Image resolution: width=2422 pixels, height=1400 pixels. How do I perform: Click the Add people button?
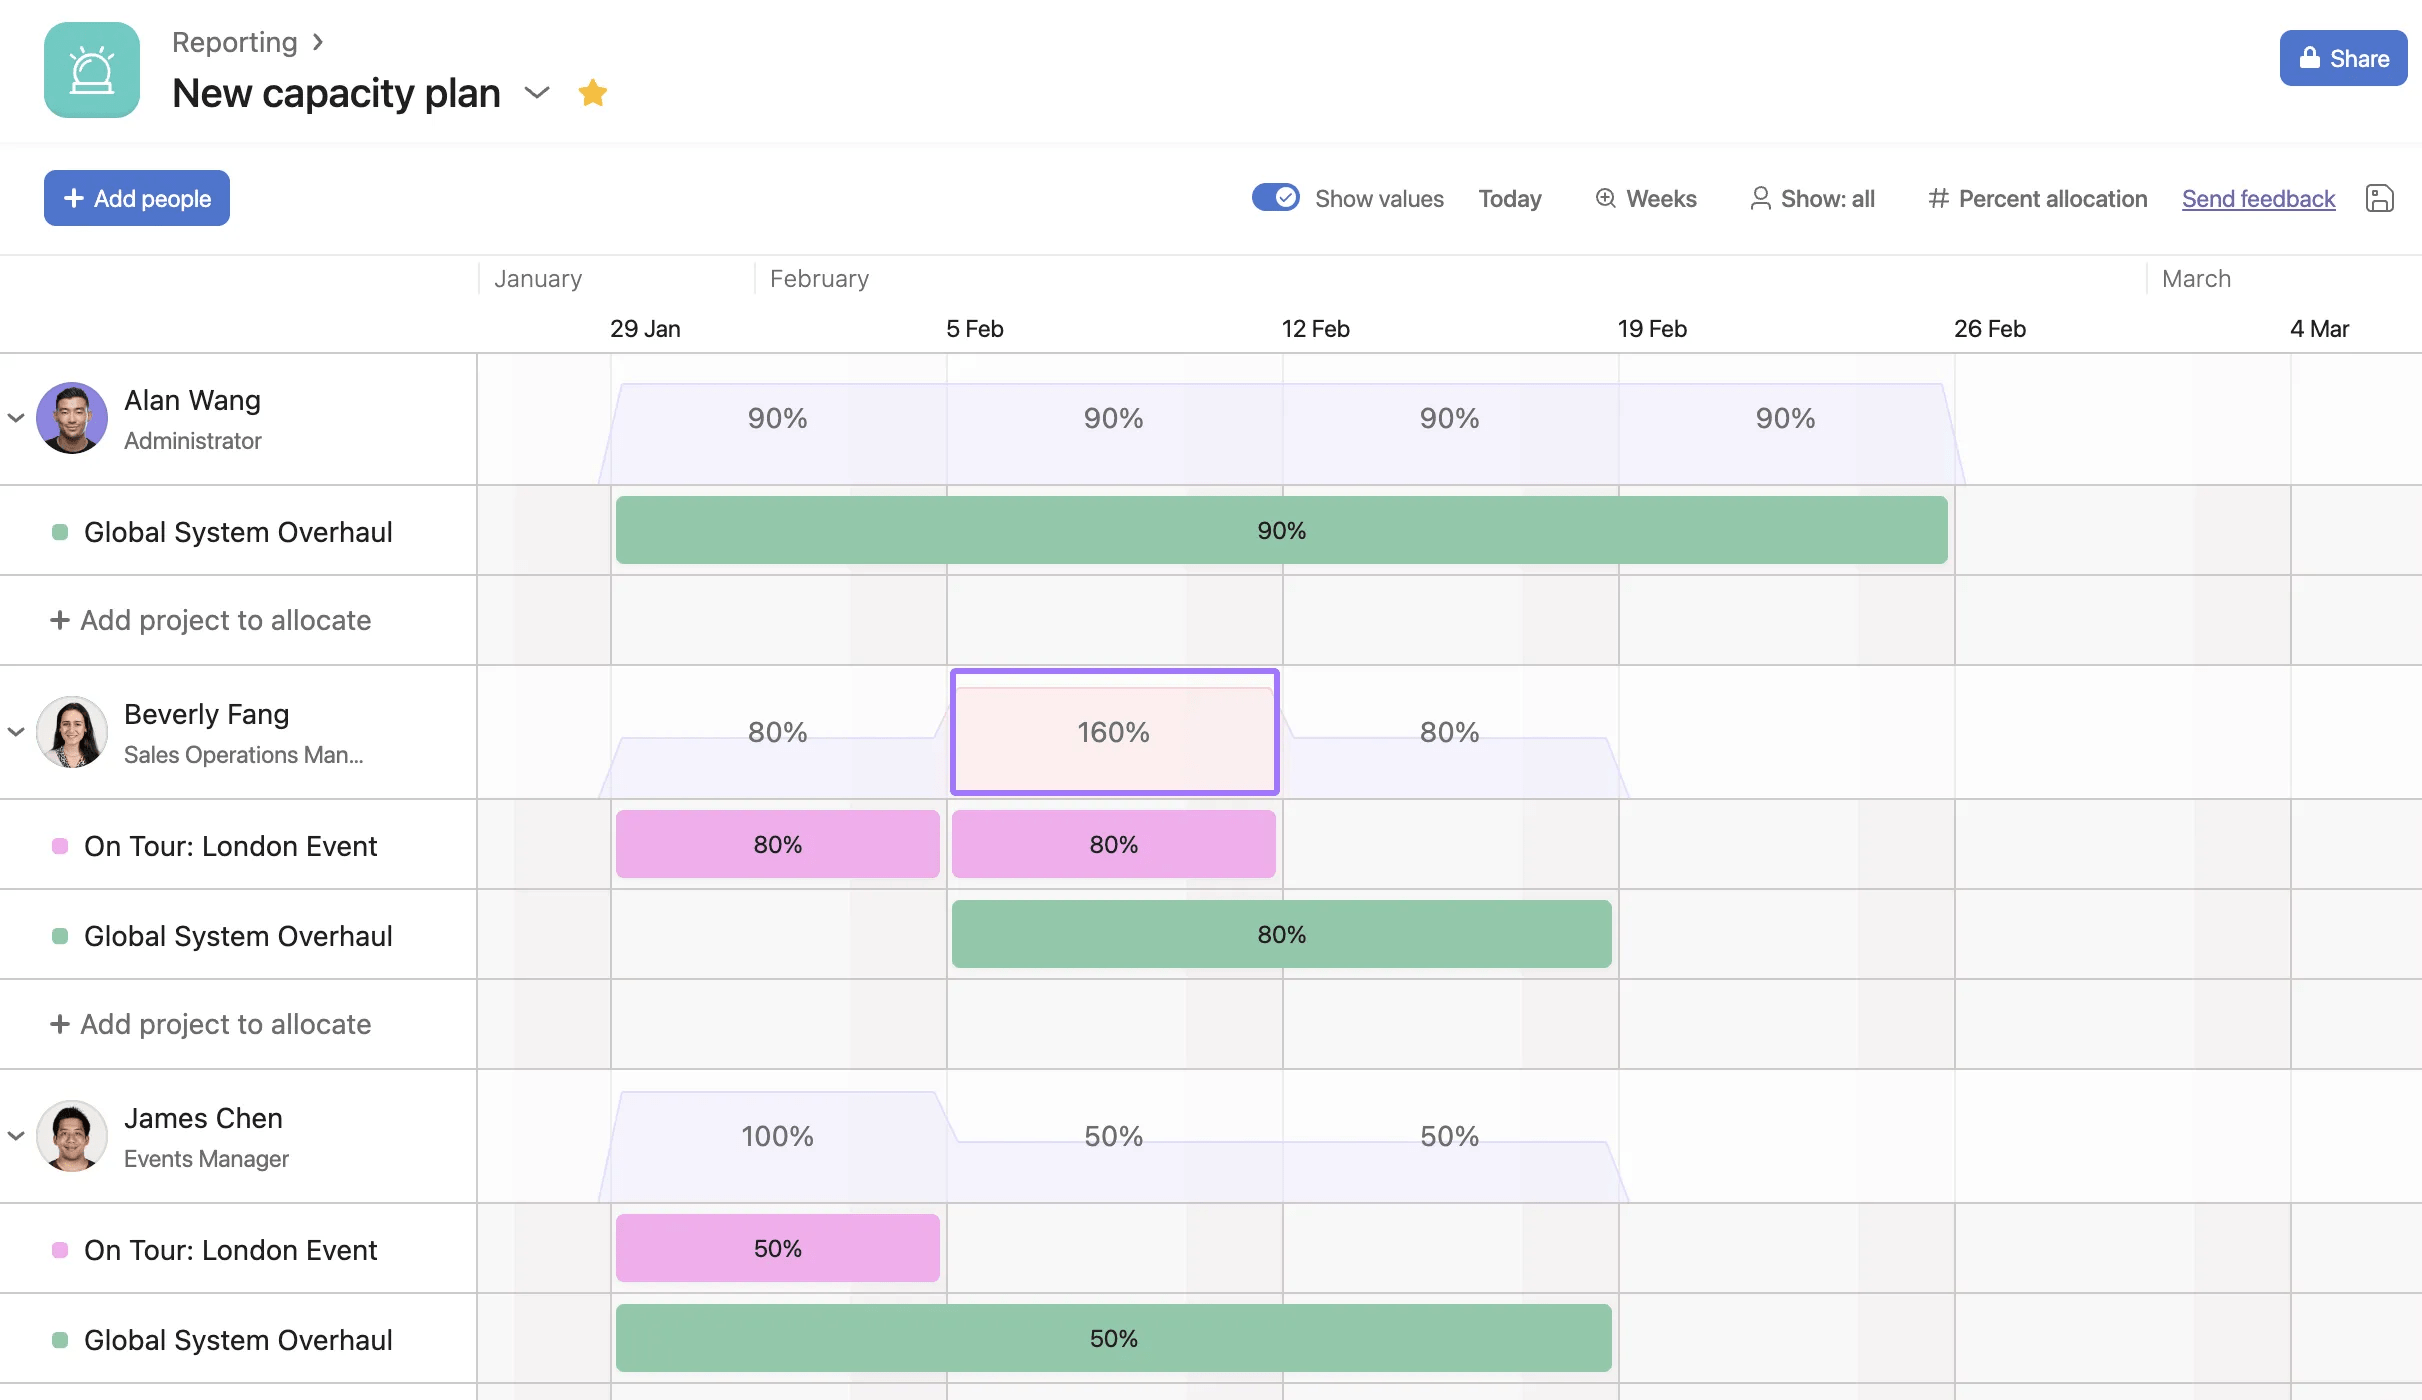pos(137,197)
